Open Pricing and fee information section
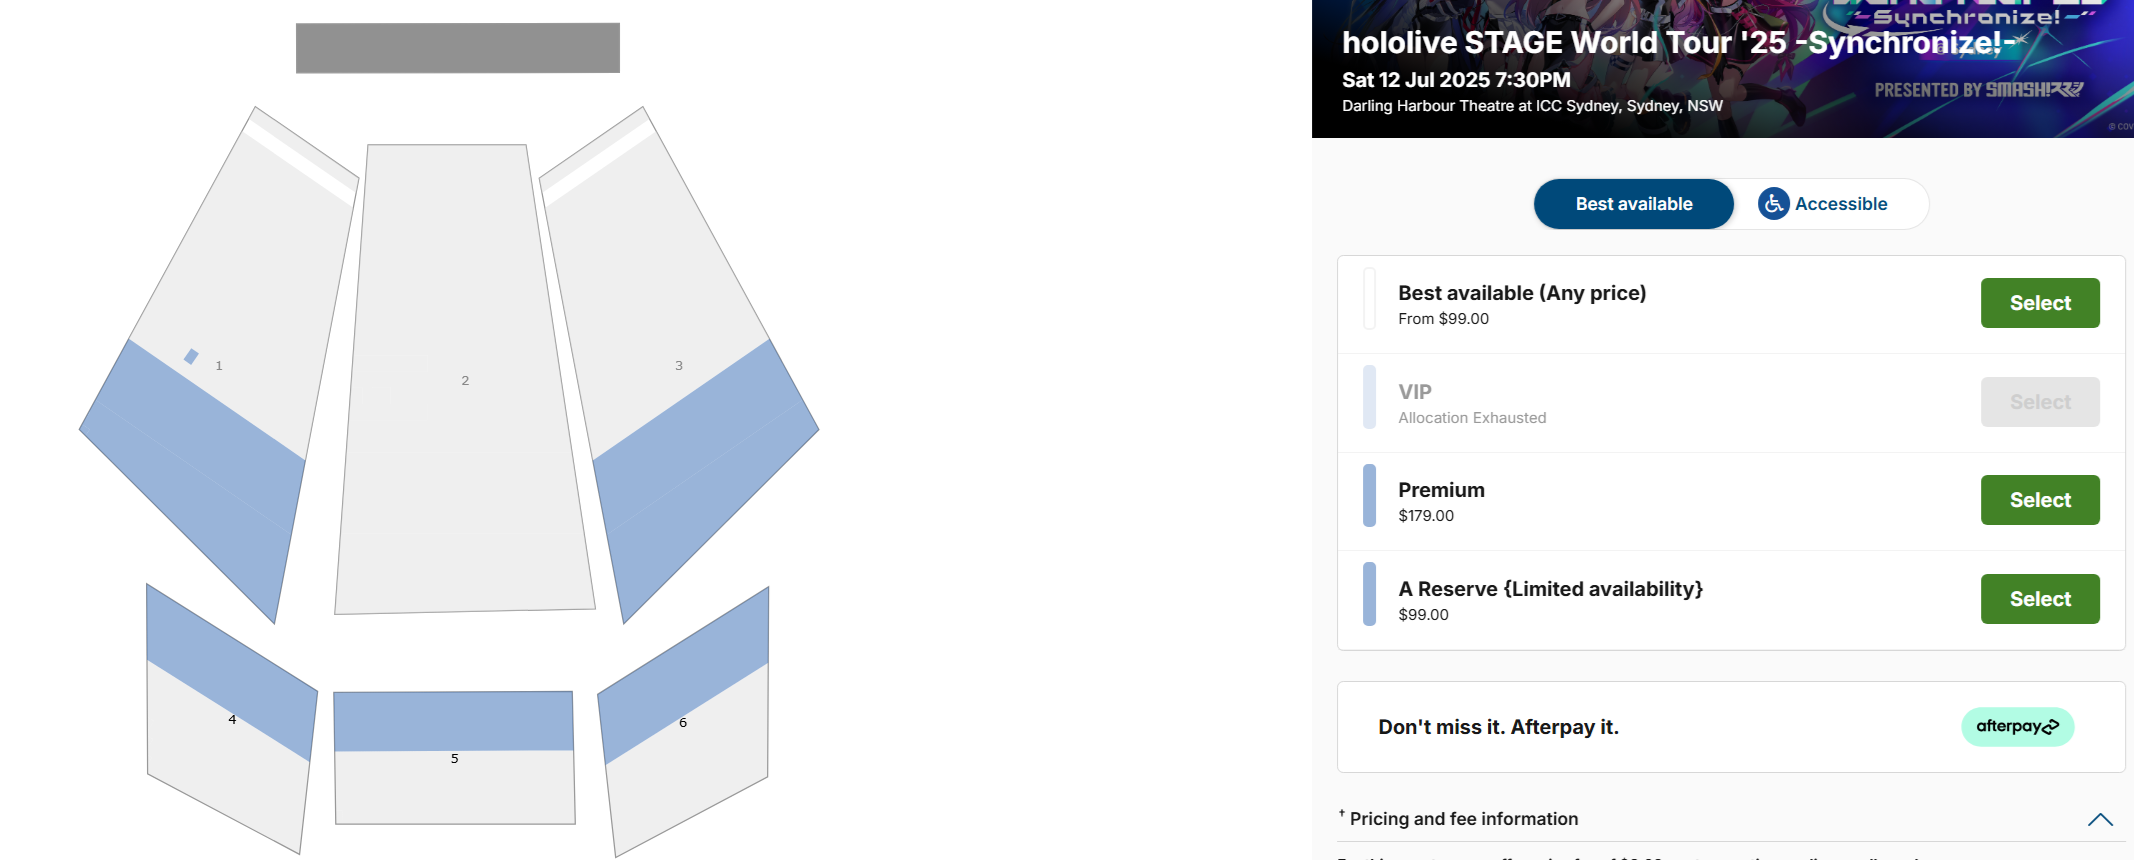Viewport: 2134px width, 860px height. click(1463, 819)
